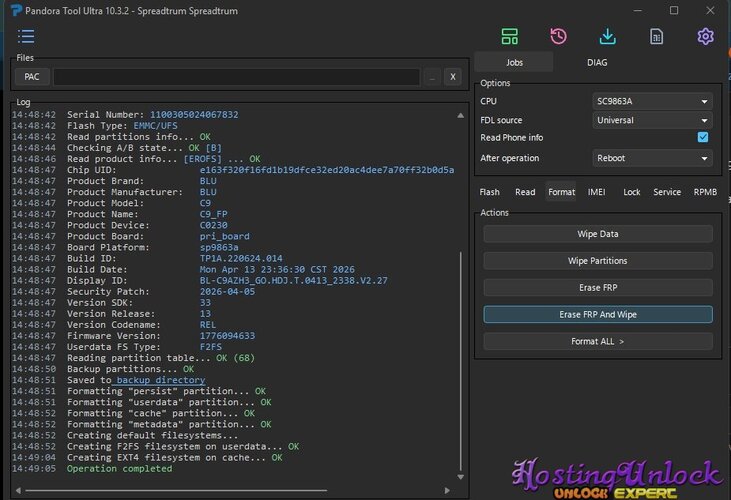Click Build Date value Mon Apr 13
The height and width of the screenshot is (500, 731).
(277, 269)
